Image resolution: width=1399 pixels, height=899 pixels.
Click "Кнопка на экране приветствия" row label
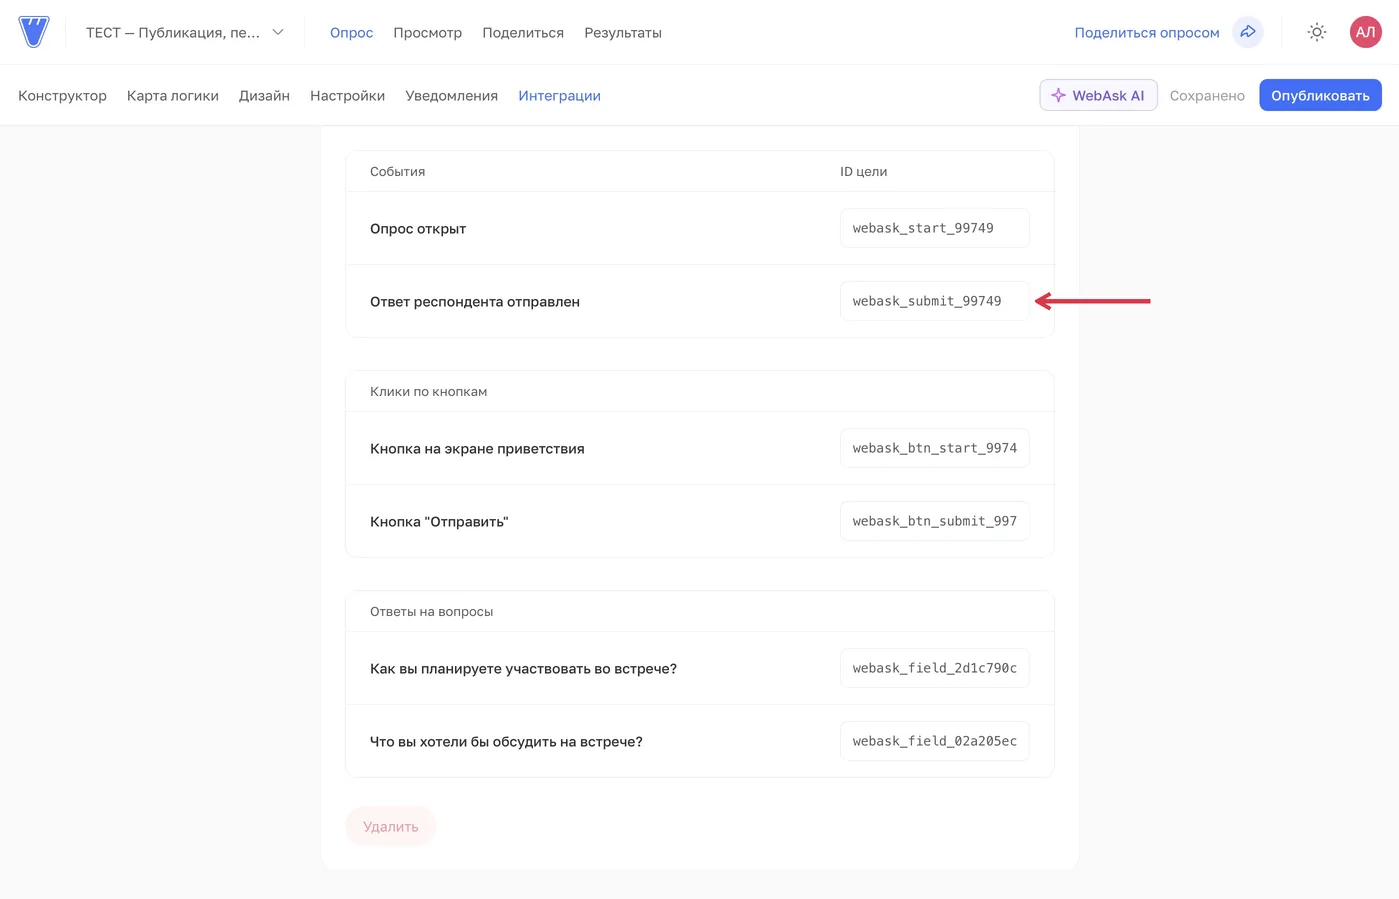[477, 449]
